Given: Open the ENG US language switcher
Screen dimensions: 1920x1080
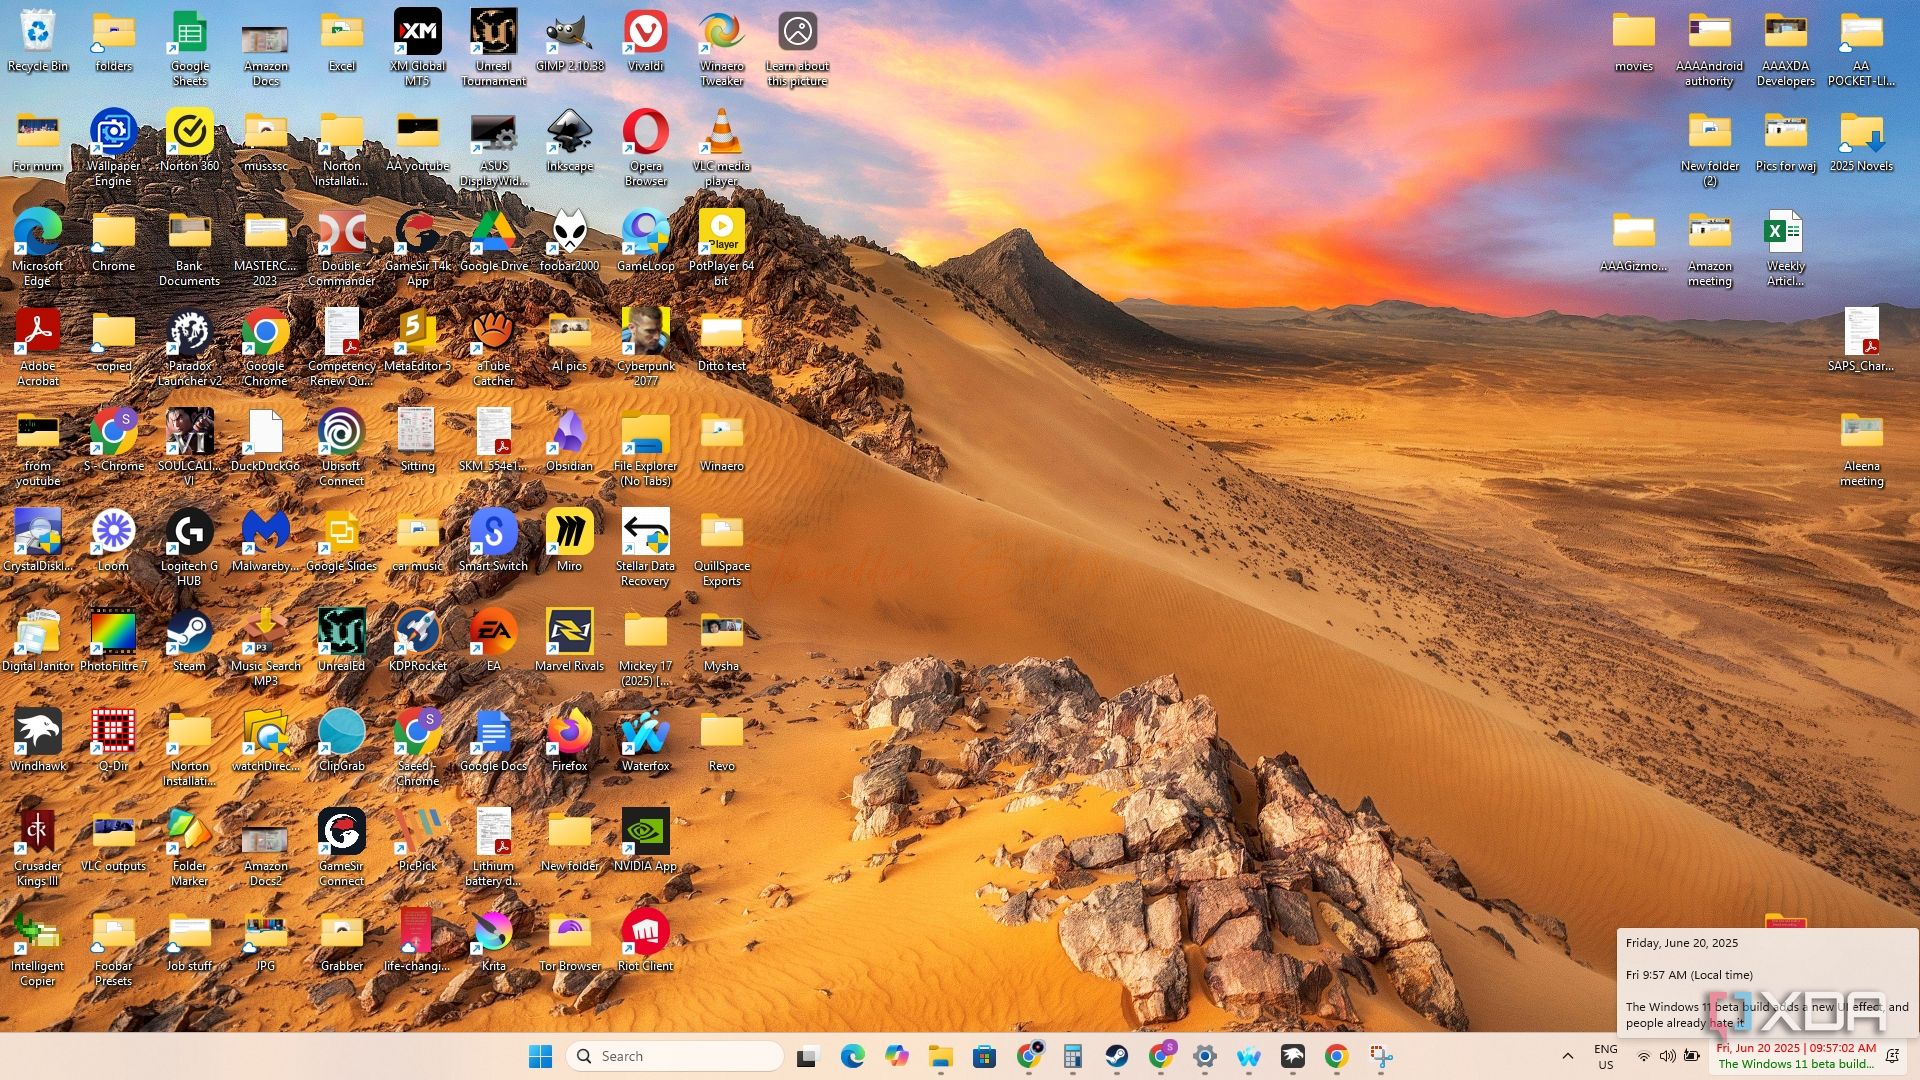Looking at the screenshot, I should (1605, 1056).
